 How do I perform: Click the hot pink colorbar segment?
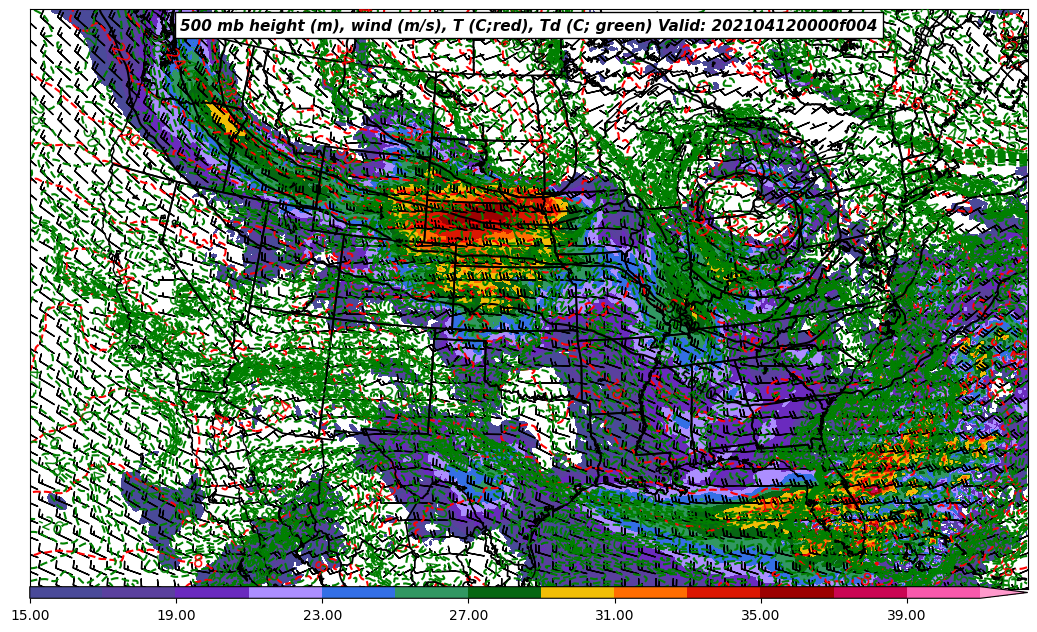[942, 592]
